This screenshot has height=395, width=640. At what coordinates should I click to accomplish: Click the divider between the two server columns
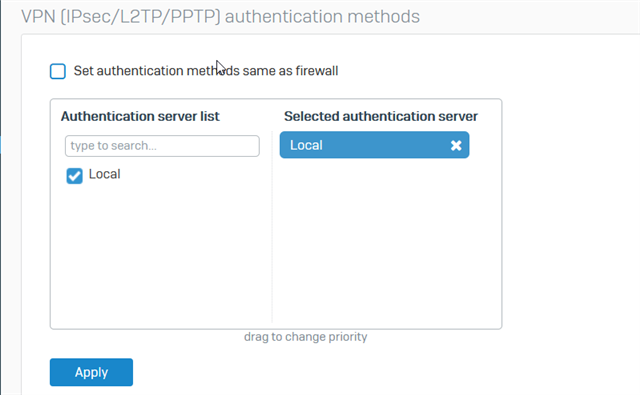tap(272, 227)
